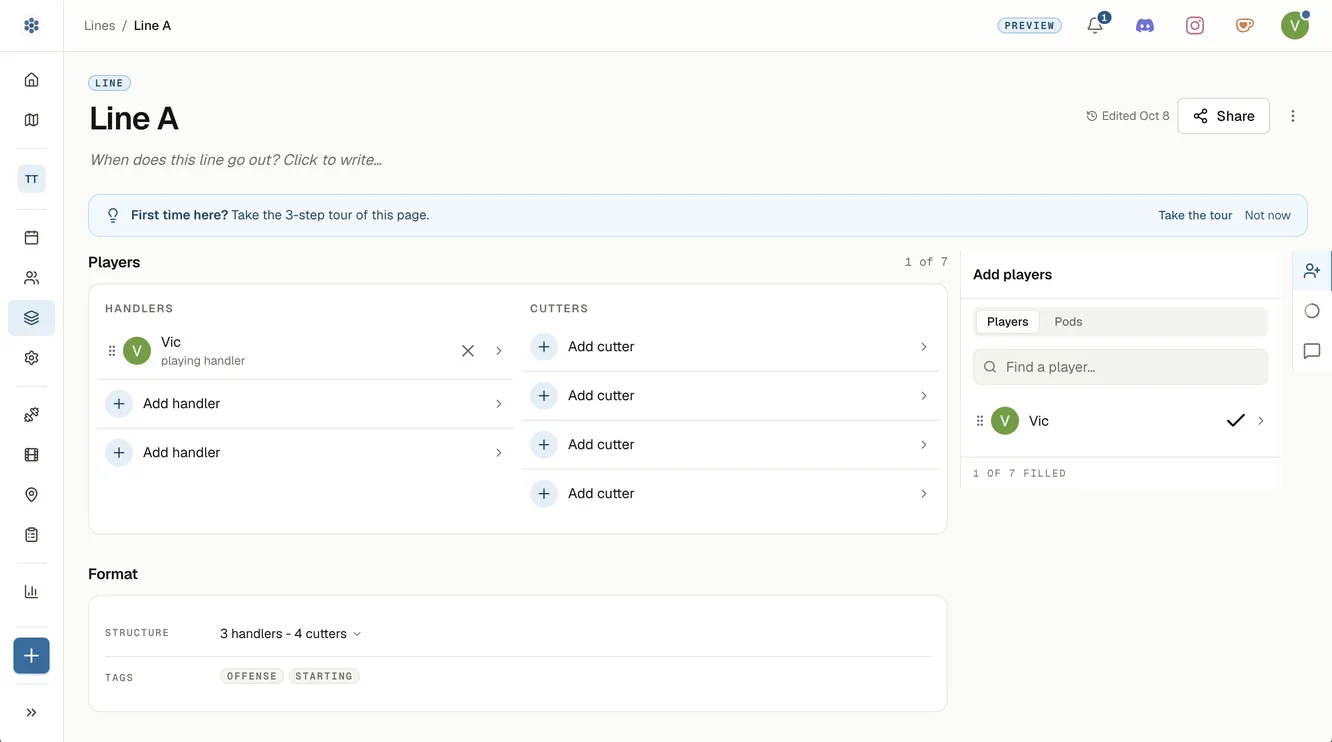Open the user avatar menu in the header
This screenshot has width=1332, height=742.
1295,26
